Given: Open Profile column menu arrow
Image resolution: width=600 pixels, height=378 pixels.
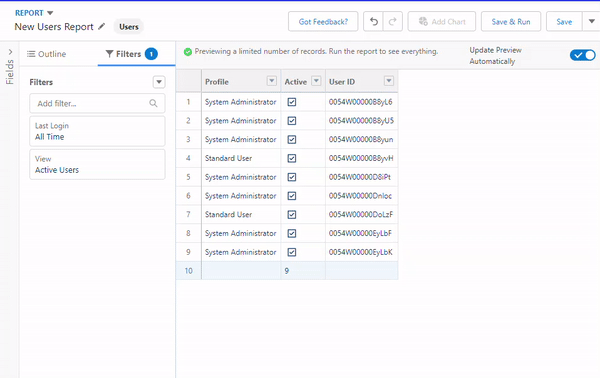Looking at the screenshot, I should click(272, 81).
